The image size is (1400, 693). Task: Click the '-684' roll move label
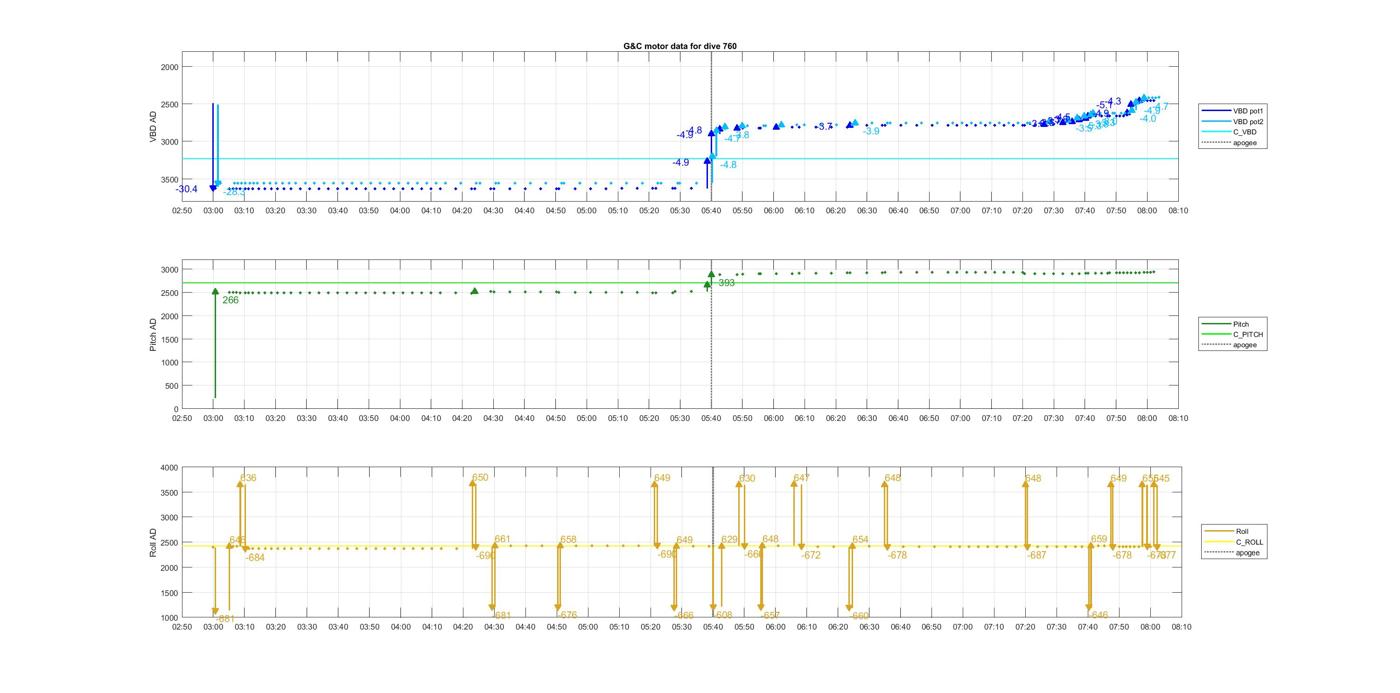[255, 557]
